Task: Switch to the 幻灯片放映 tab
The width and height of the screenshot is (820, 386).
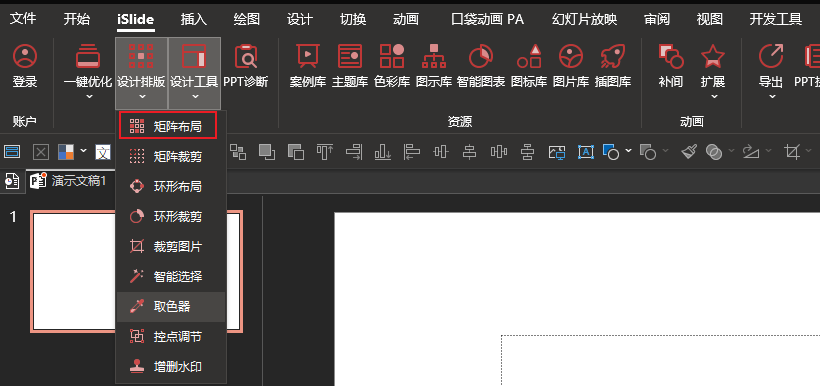Action: pos(584,19)
